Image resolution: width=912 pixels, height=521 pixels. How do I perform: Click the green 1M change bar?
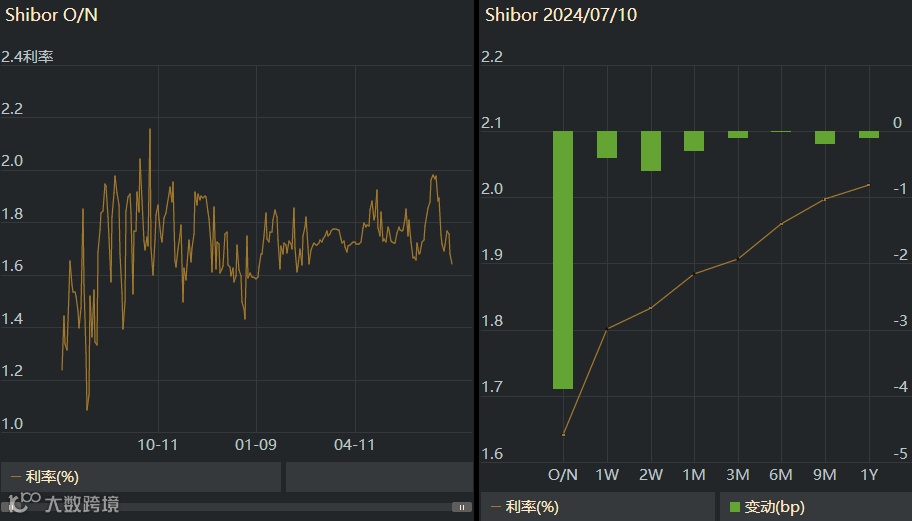(694, 141)
